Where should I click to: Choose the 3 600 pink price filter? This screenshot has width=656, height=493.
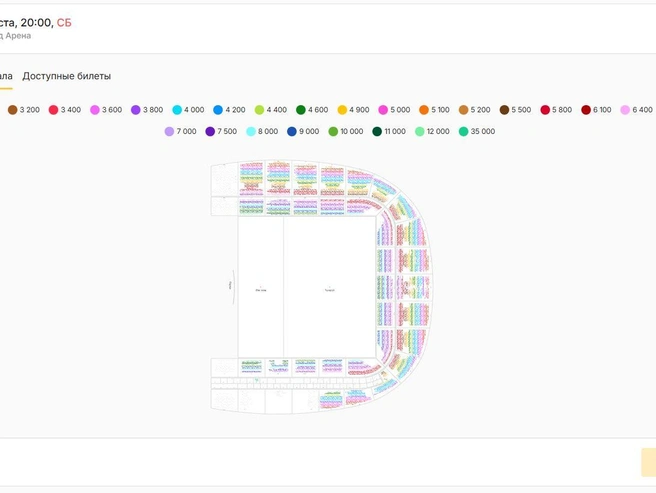coord(95,110)
